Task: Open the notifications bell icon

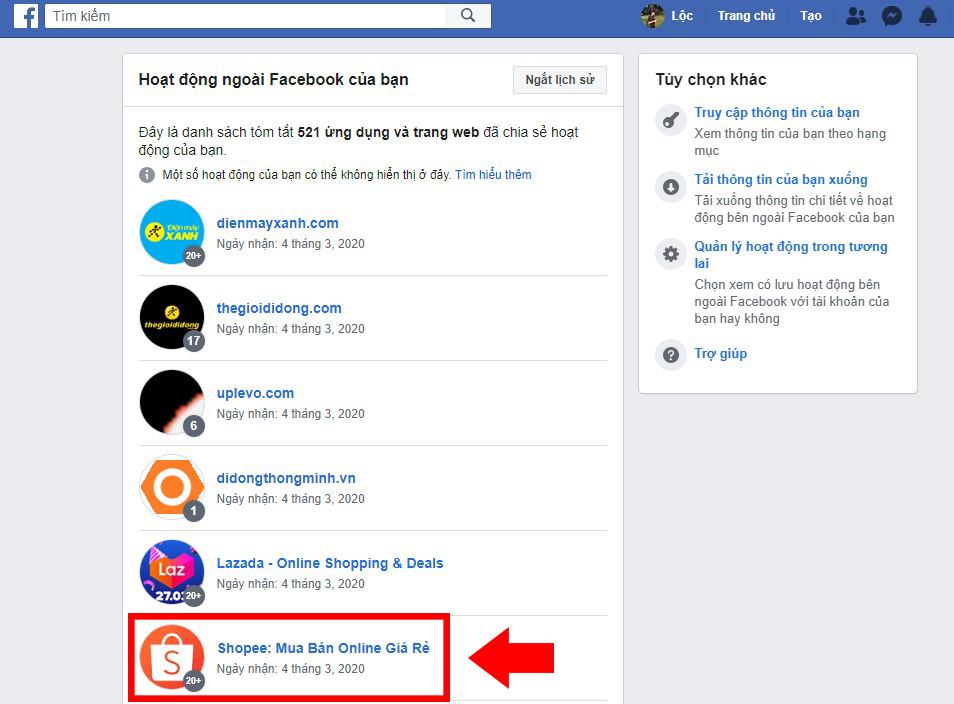Action: pos(928,16)
